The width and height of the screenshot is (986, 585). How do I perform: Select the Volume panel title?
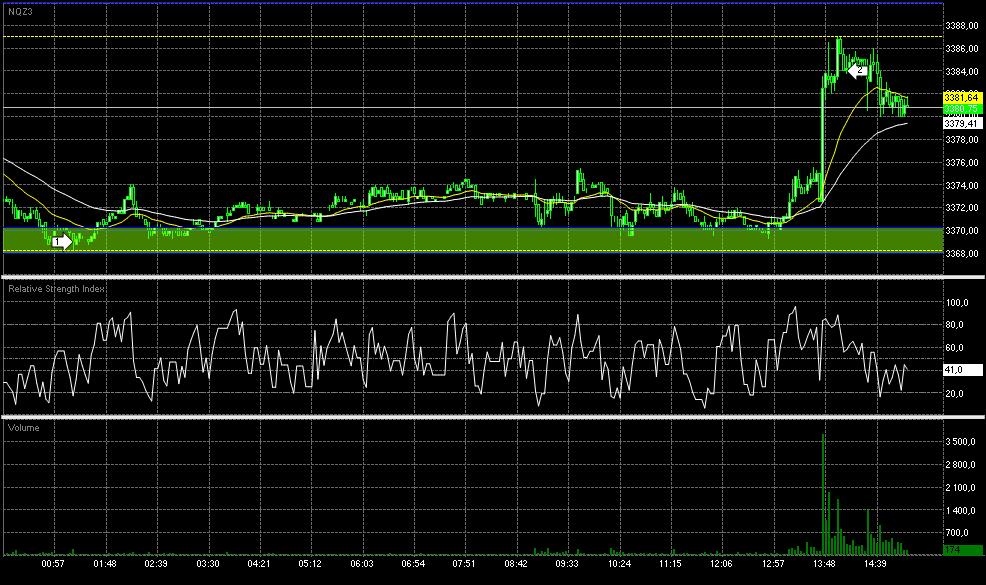coord(23,428)
